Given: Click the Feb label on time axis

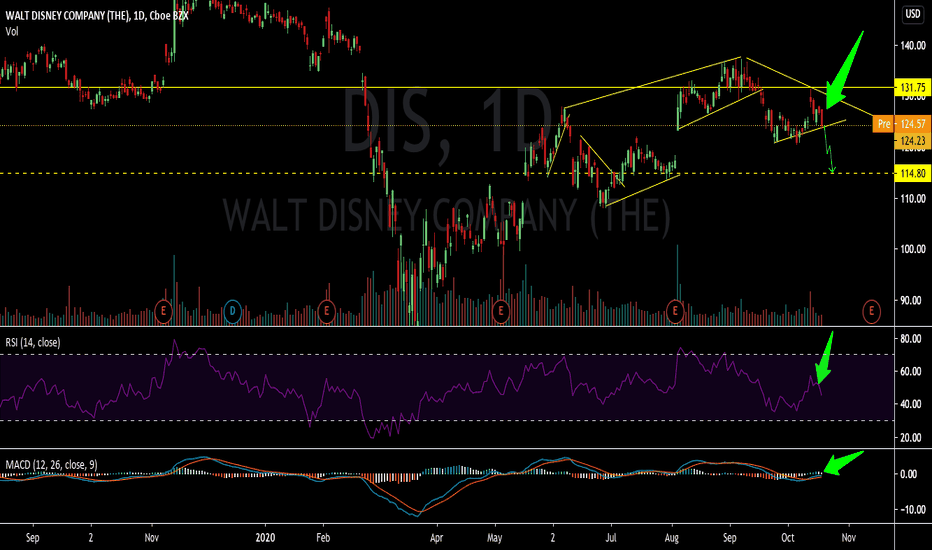Looking at the screenshot, I should click(x=323, y=538).
